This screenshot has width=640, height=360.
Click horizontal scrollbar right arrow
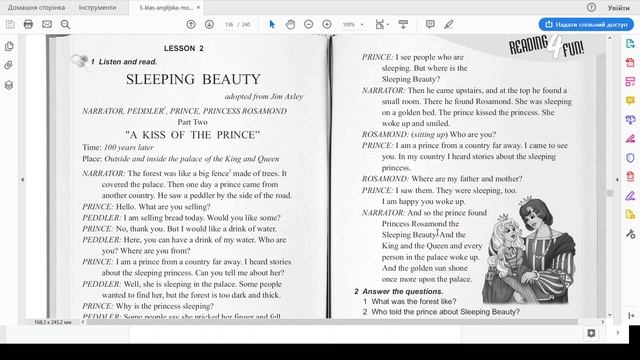point(602,322)
